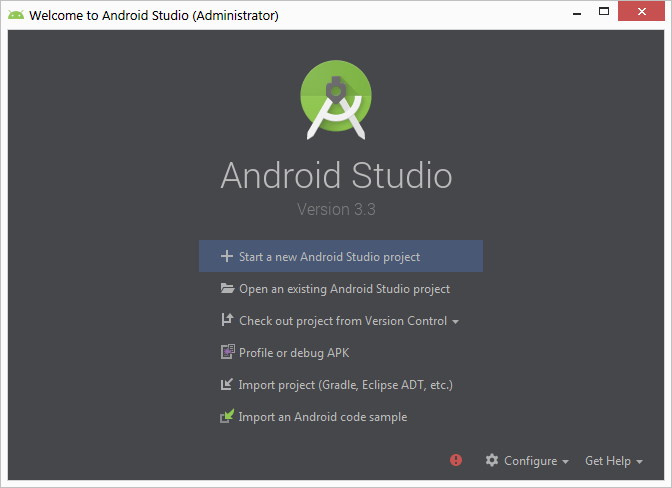The width and height of the screenshot is (672, 488).
Task: Minimize the Welcome to Android Studio window
Action: (x=578, y=14)
